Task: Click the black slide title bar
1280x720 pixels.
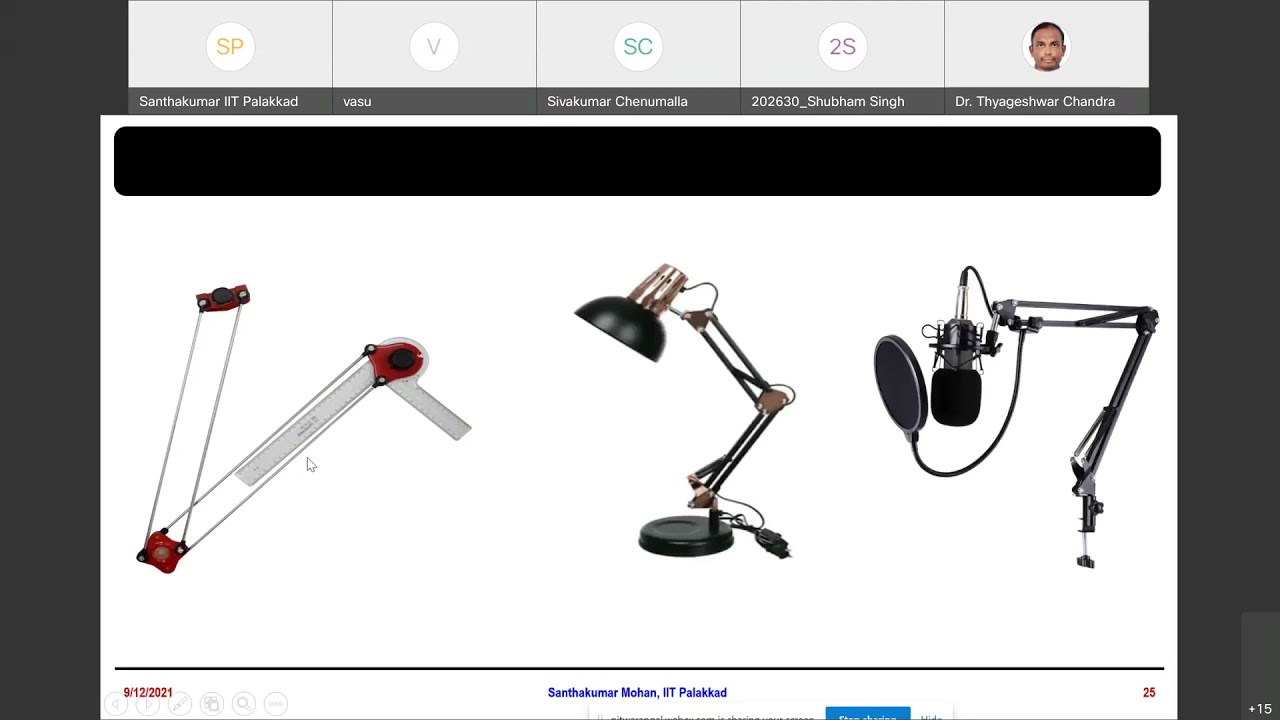Action: (x=637, y=161)
